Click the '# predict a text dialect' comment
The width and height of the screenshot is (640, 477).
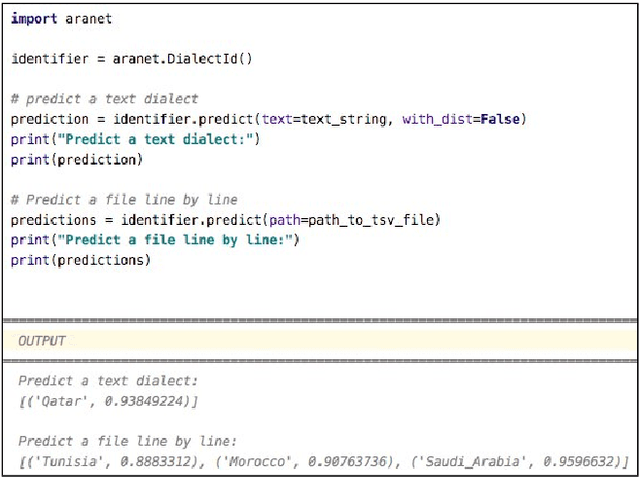pos(104,99)
